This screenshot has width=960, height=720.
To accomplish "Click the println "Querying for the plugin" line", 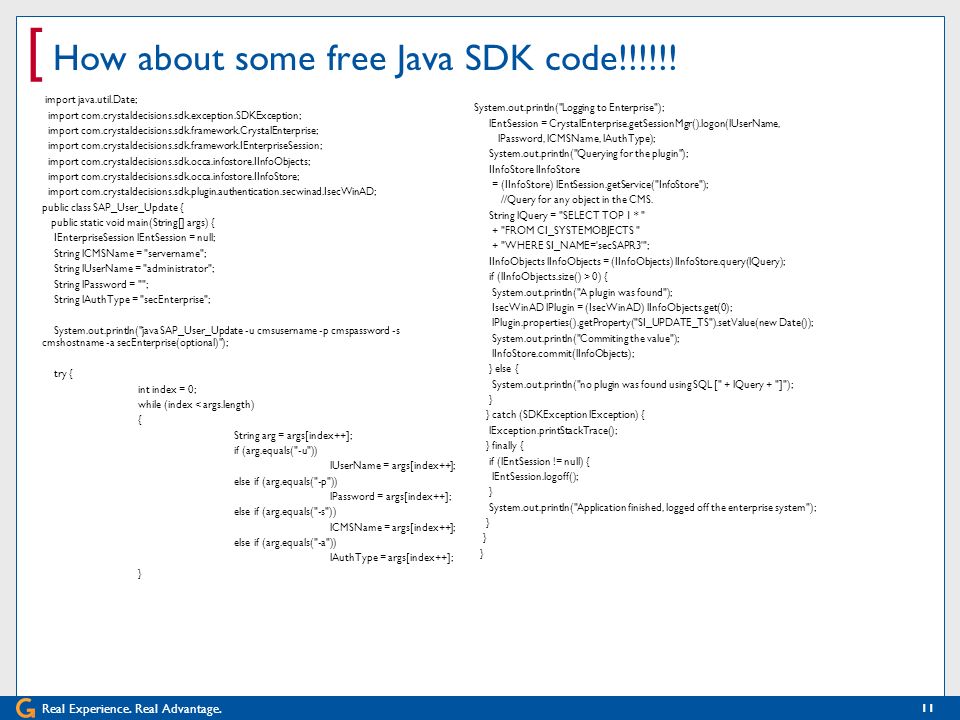I will coord(588,154).
